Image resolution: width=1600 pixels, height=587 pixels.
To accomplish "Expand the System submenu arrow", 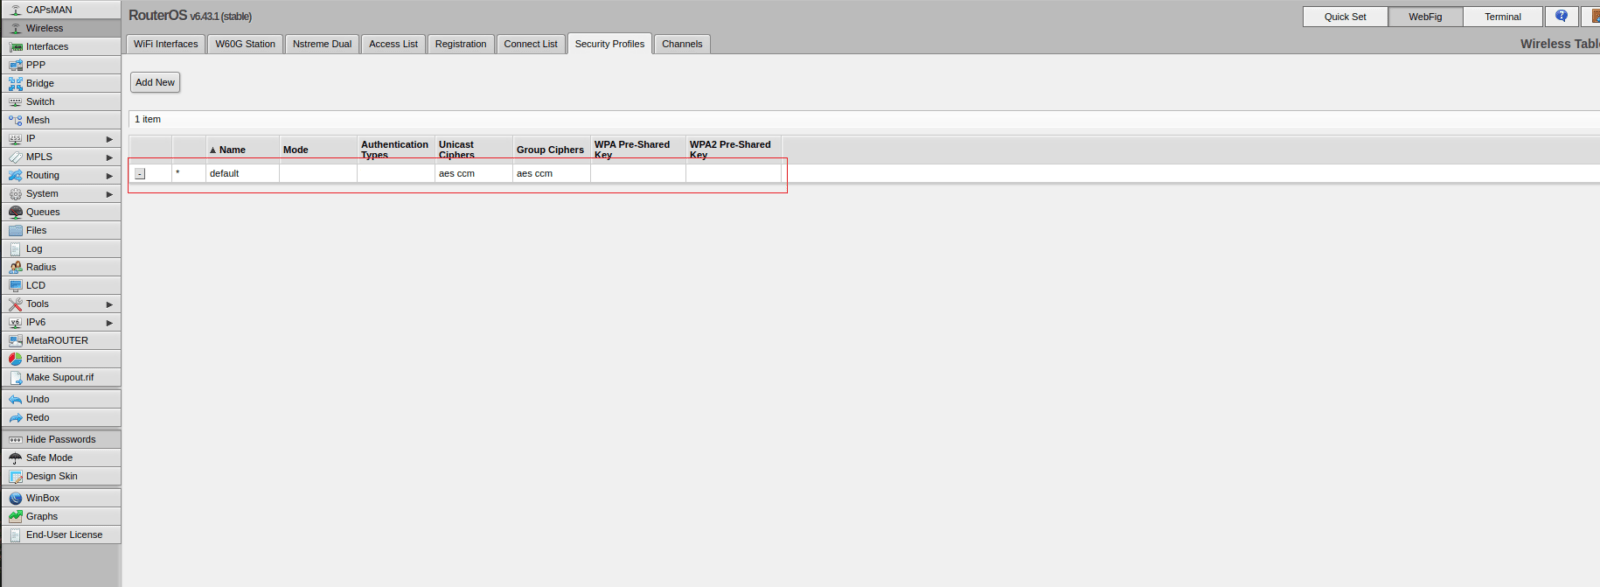I will click(109, 194).
